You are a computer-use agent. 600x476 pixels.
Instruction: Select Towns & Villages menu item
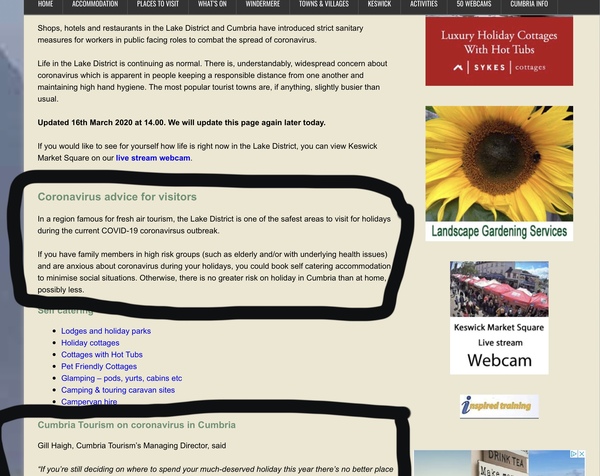(x=324, y=5)
